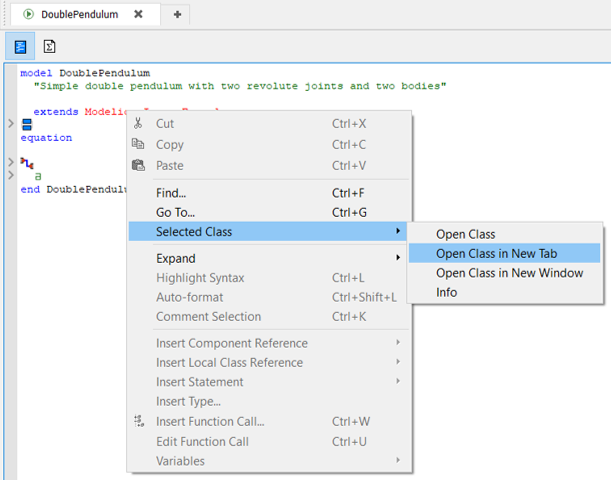Select Insert Type... menu entry
611x480 pixels.
click(x=270, y=402)
